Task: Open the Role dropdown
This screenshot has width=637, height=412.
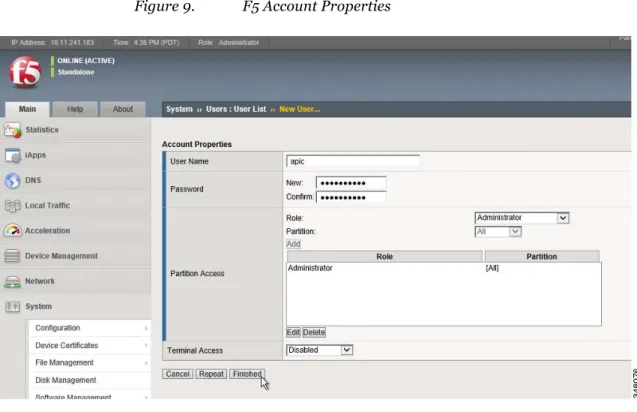Action: click(522, 218)
